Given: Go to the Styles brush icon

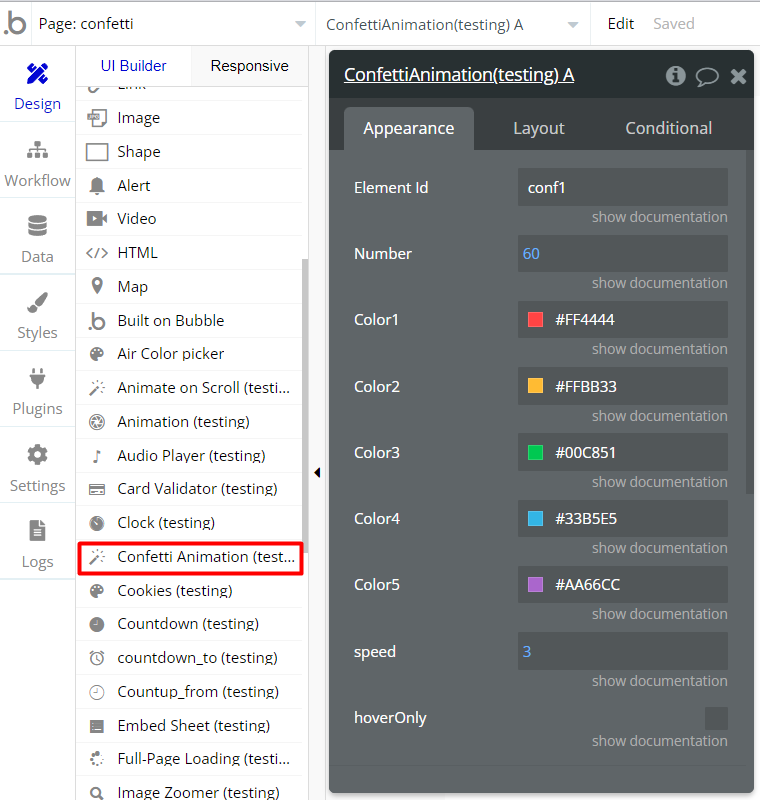Looking at the screenshot, I should click(x=37, y=303).
